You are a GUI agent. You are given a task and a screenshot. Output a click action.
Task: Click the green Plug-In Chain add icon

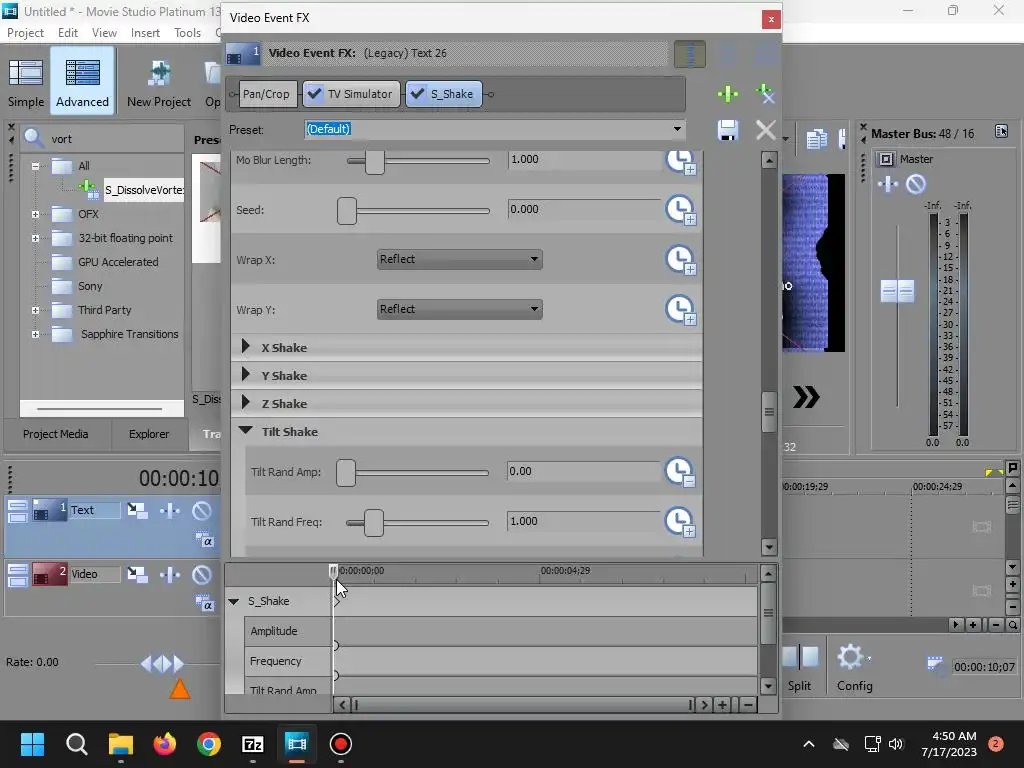tap(728, 94)
